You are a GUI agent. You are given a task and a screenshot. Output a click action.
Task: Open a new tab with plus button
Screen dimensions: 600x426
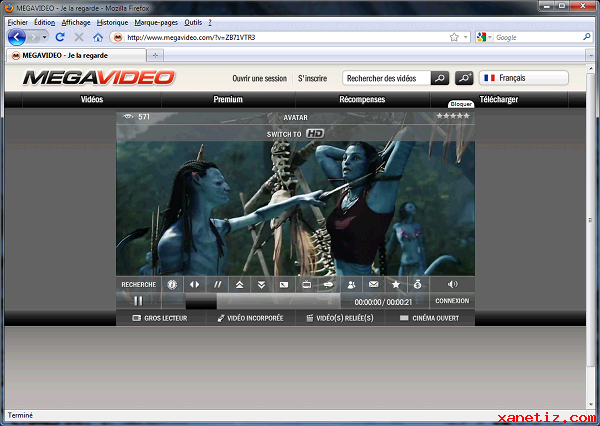pos(155,55)
